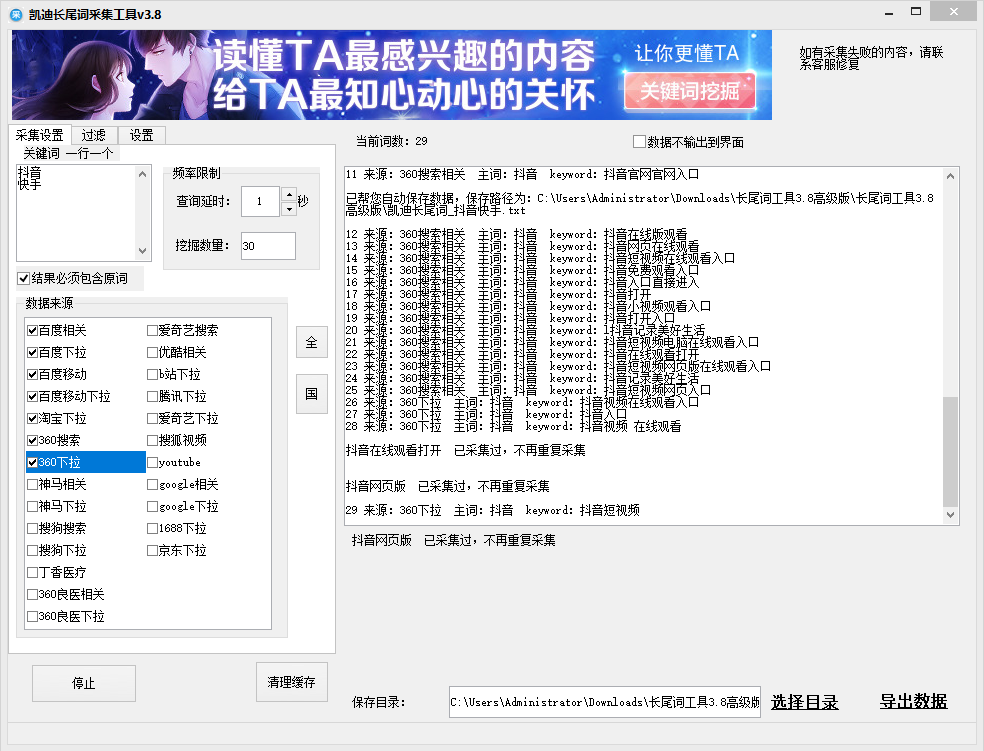Click the 挖掘数量 input field

268,246
